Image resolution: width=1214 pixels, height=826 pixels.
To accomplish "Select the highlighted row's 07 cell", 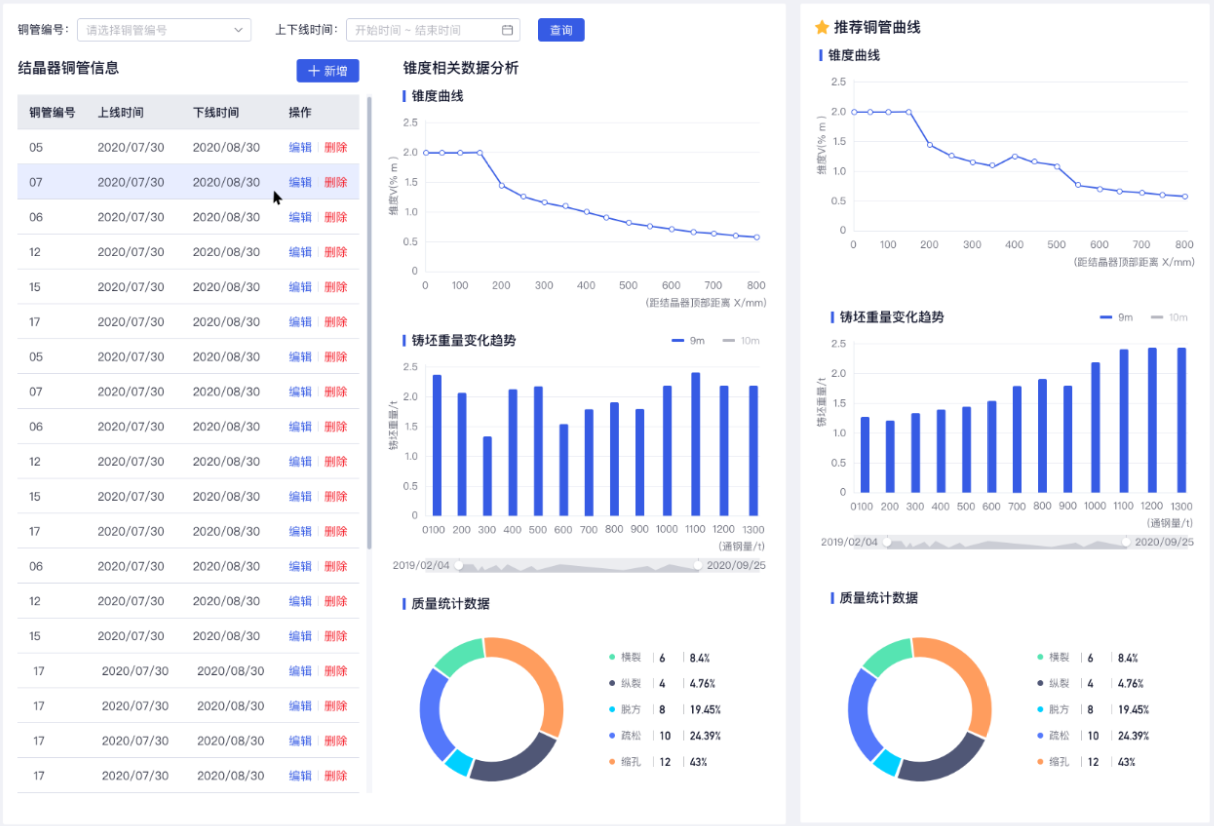I will 36,182.
